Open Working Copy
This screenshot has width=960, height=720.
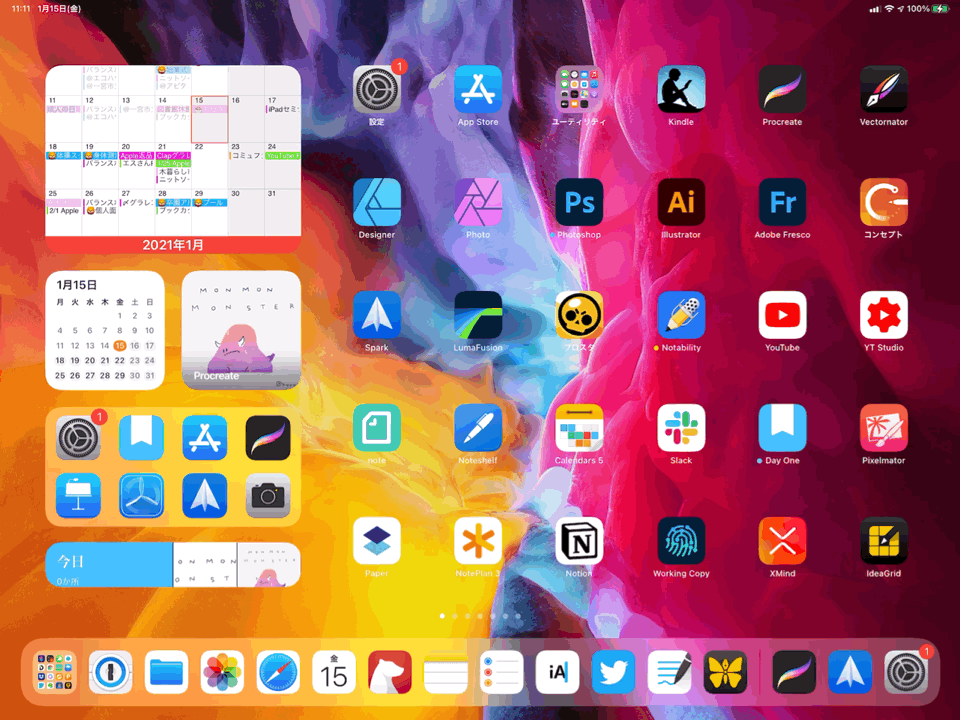click(x=681, y=541)
